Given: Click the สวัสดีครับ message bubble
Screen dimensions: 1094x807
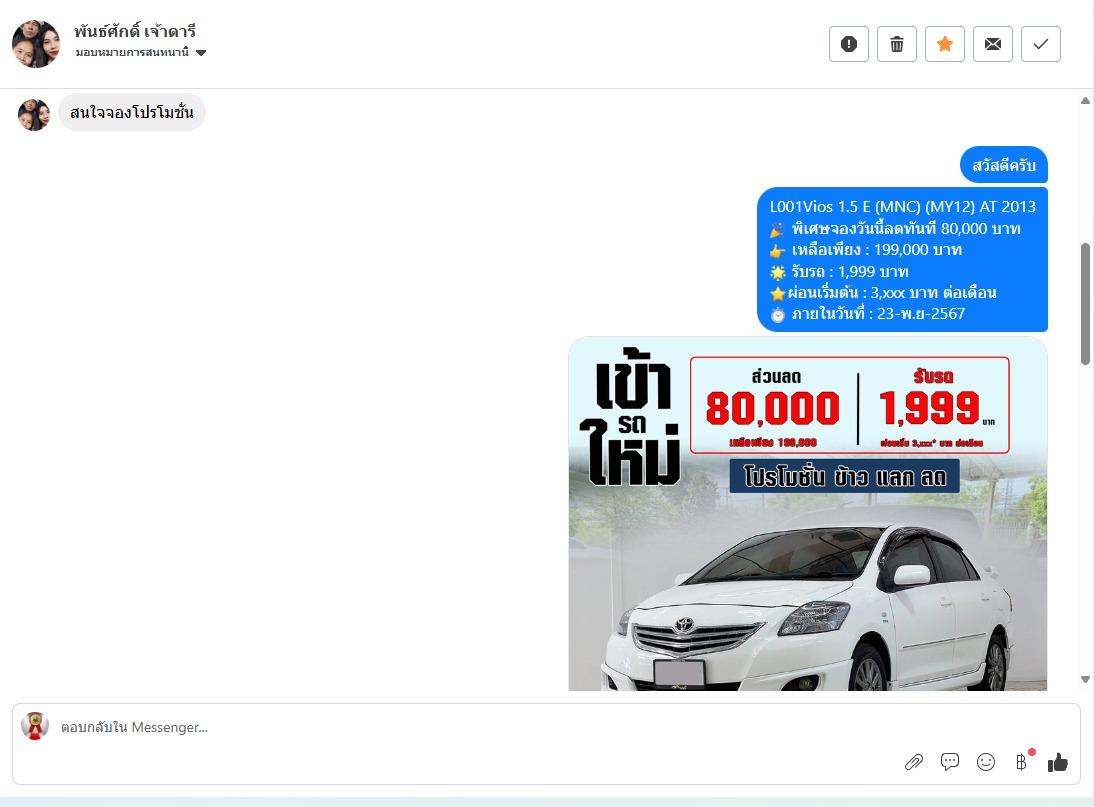Looking at the screenshot, I should point(1003,165).
